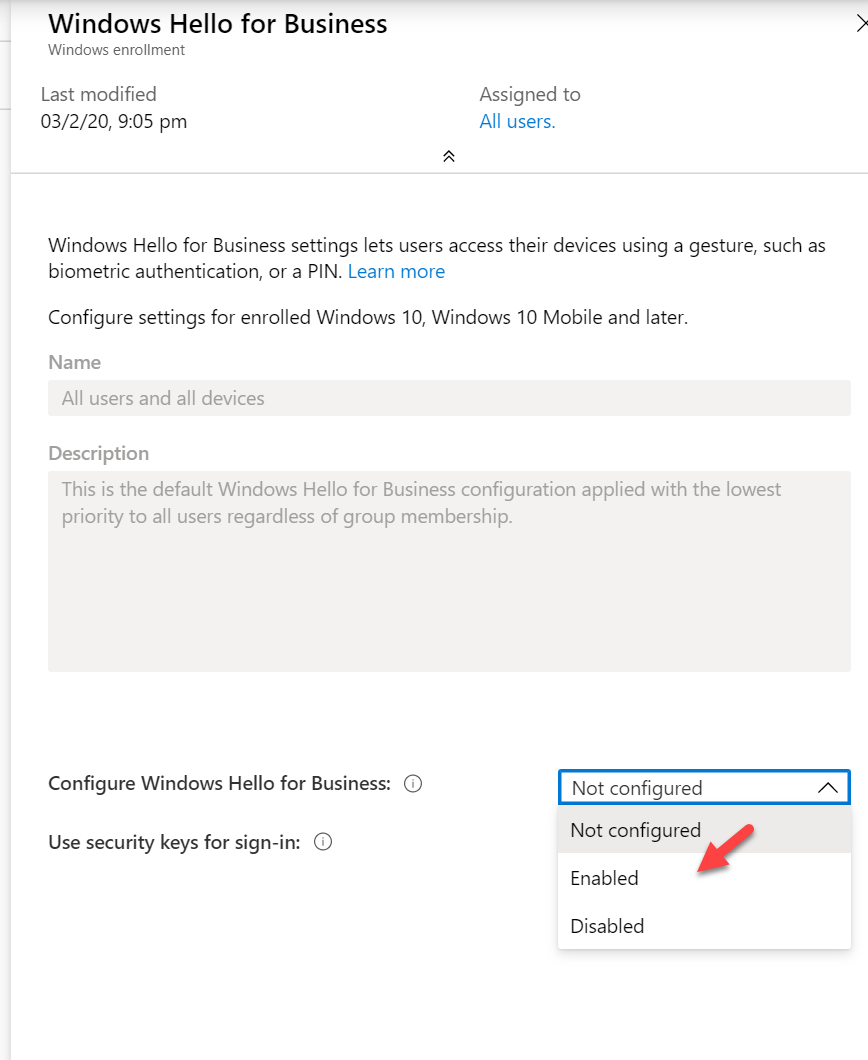Click the Last modified date value
Viewport: 868px width, 1060px height.
pos(114,122)
